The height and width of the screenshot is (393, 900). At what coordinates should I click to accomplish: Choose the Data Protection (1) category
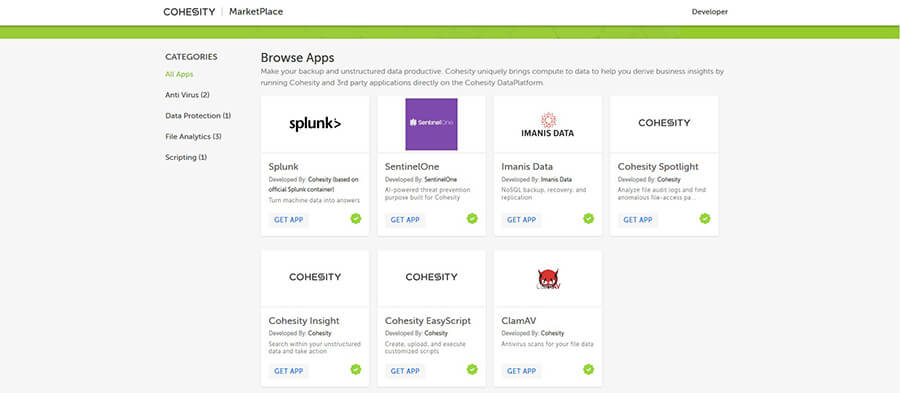198,115
